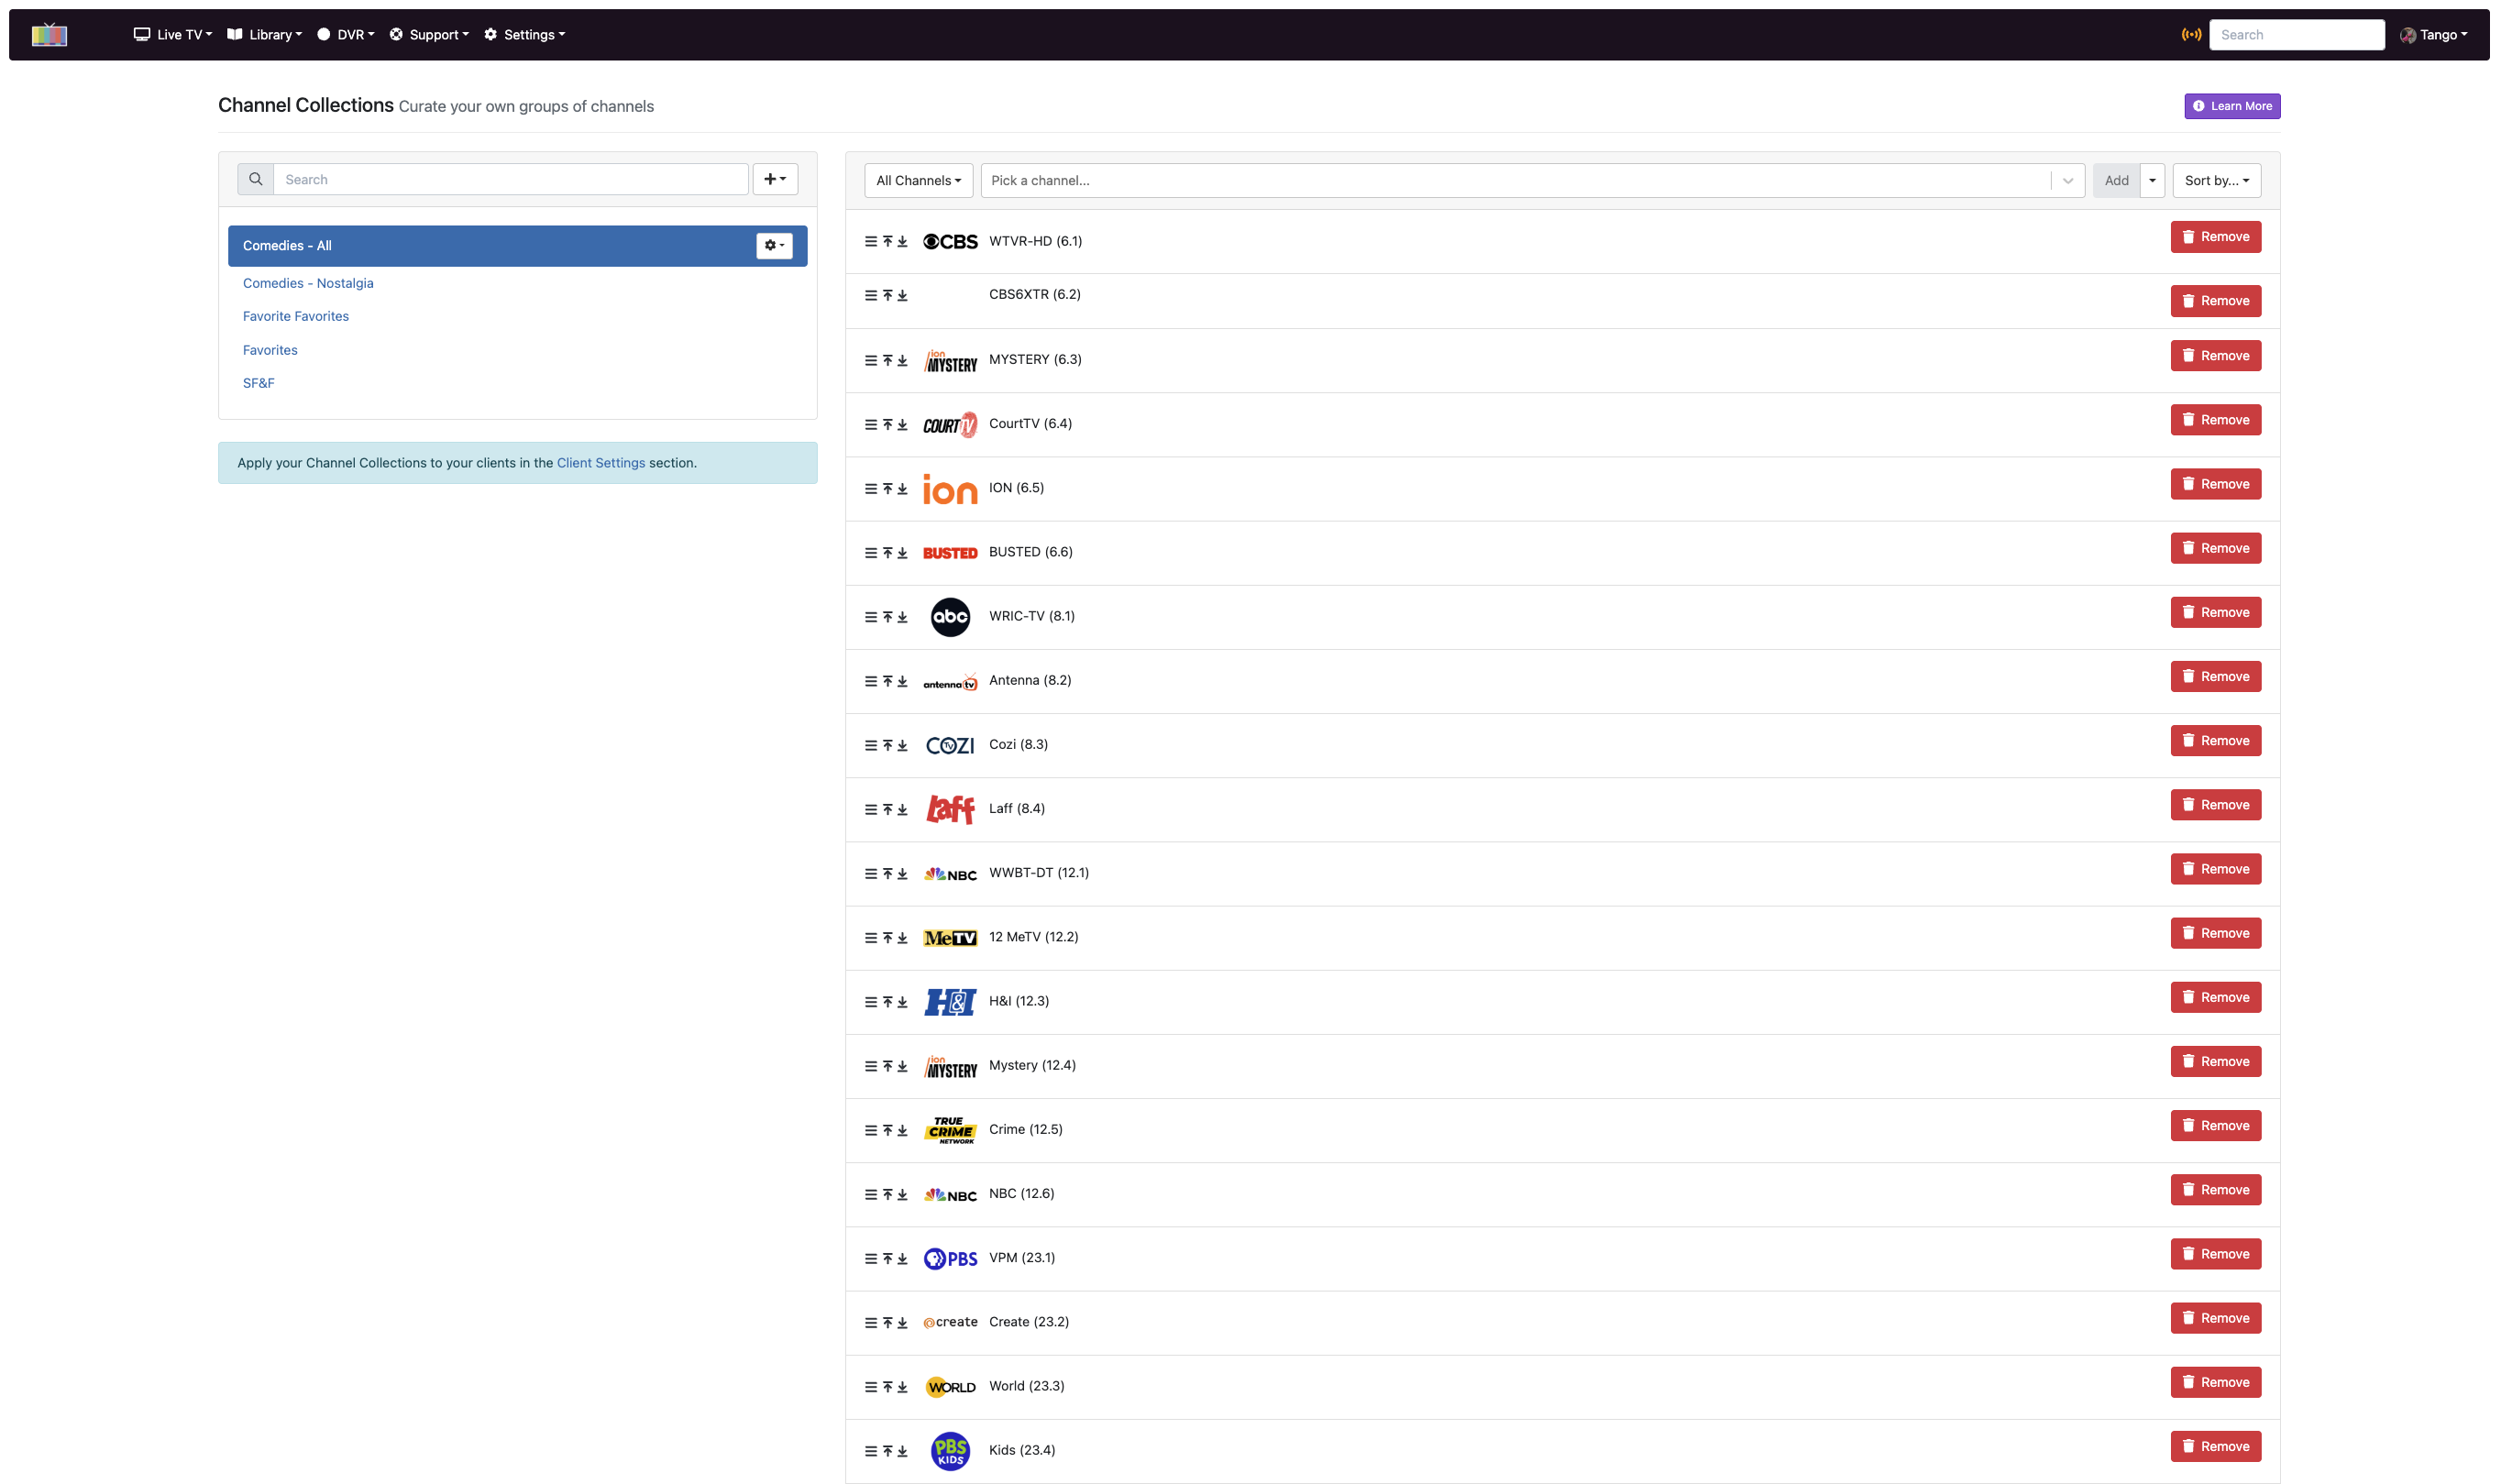2501x1484 pixels.
Task: Open the Sort by dropdown
Action: coord(2216,180)
